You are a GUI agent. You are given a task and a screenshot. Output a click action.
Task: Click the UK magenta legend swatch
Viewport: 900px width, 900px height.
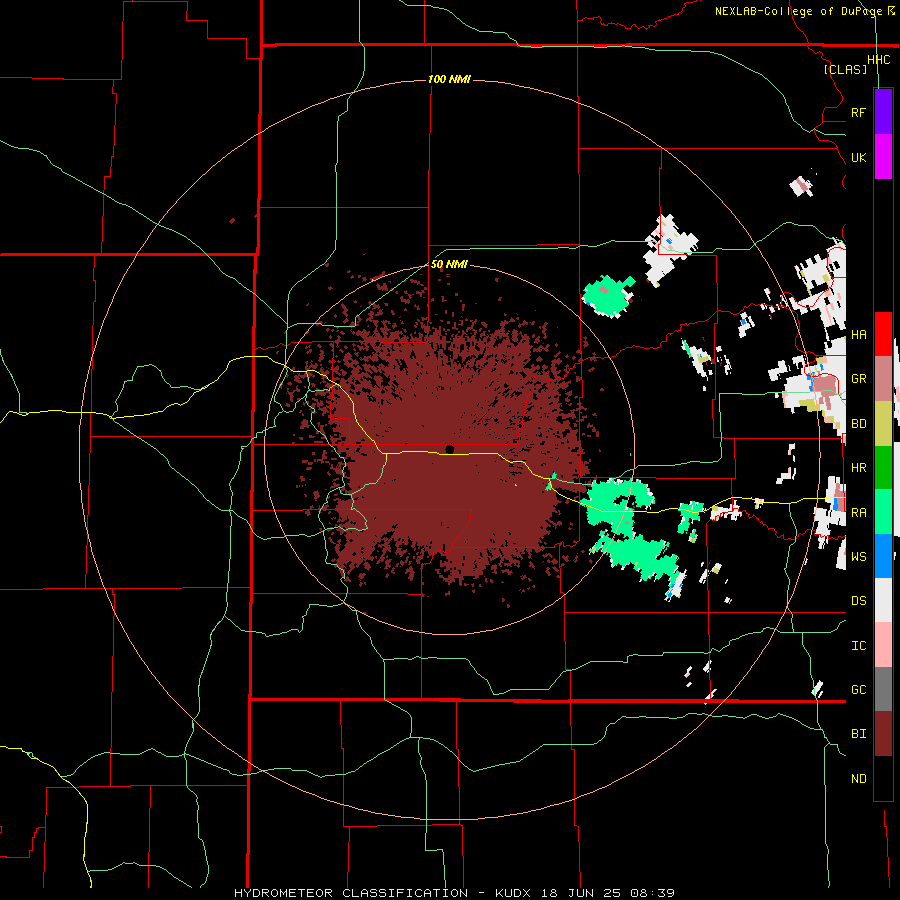pos(883,157)
